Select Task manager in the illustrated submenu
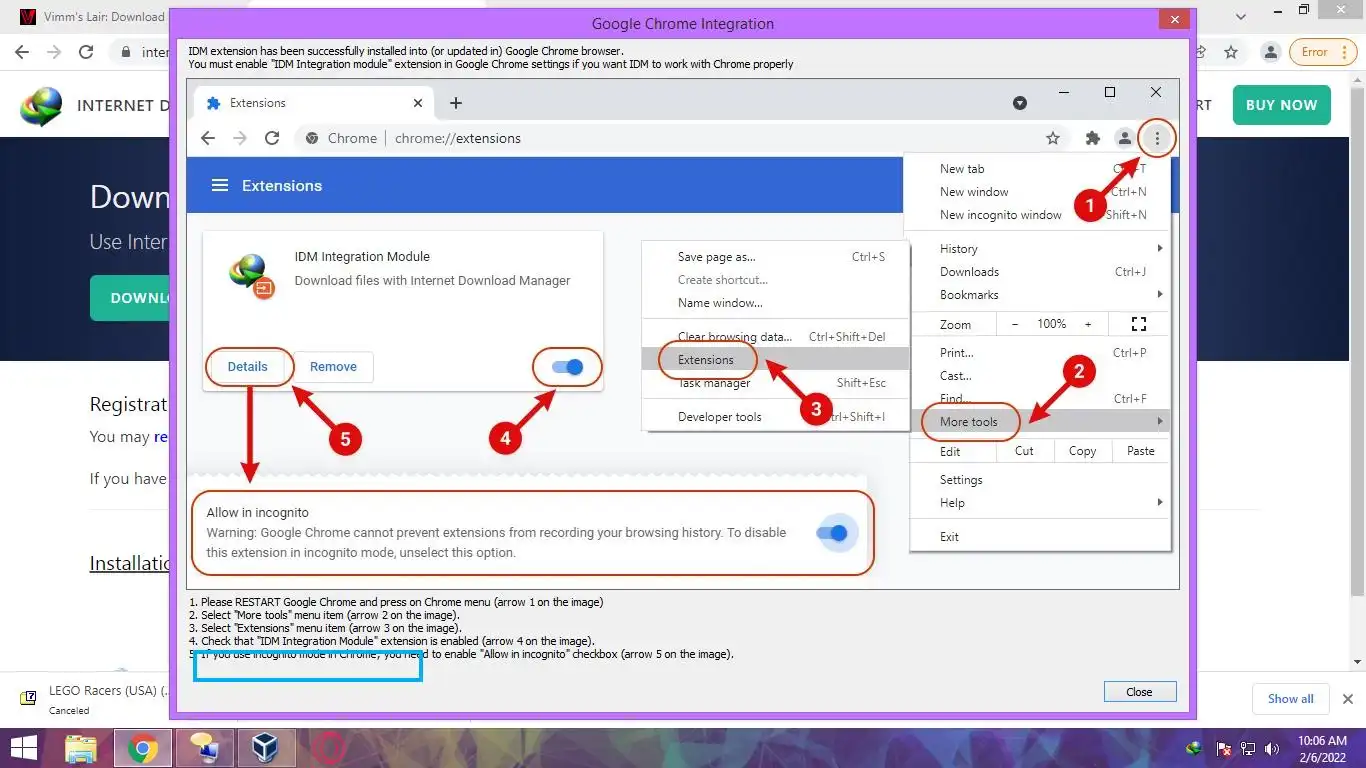This screenshot has height=768, width=1366. click(775, 383)
